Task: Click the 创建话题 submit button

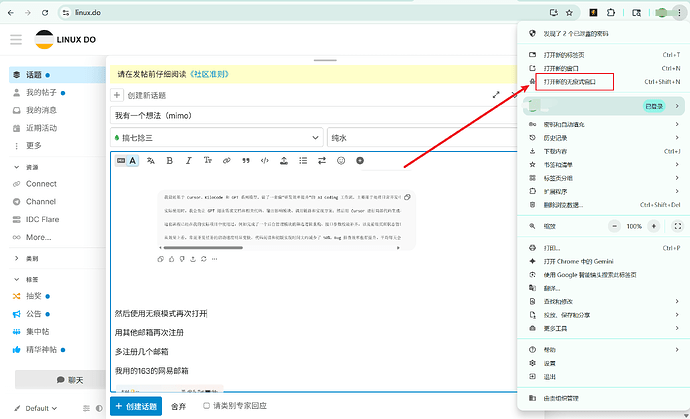Action: [136, 406]
